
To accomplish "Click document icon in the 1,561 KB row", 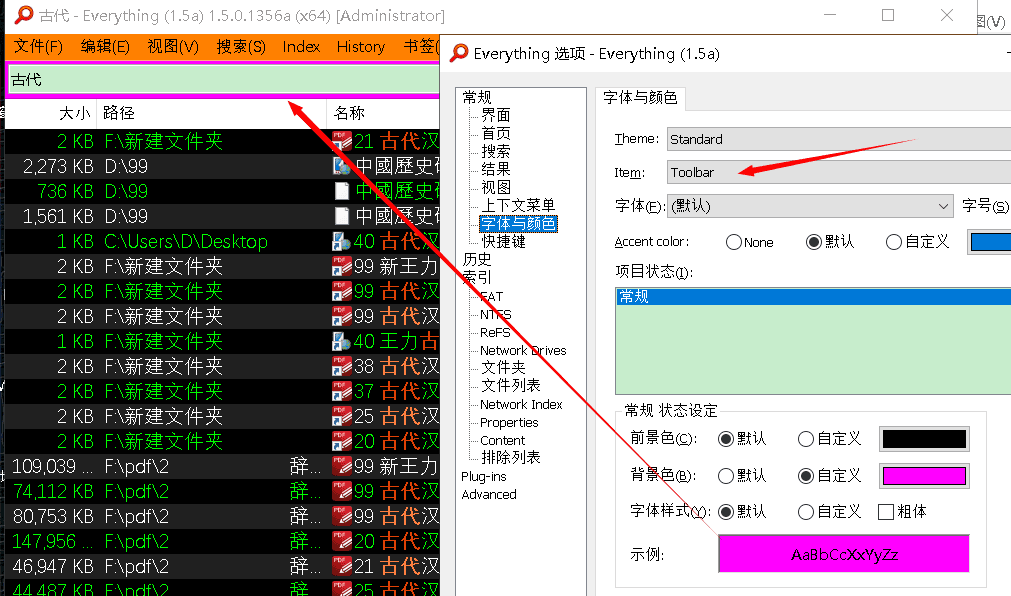I will coord(341,216).
